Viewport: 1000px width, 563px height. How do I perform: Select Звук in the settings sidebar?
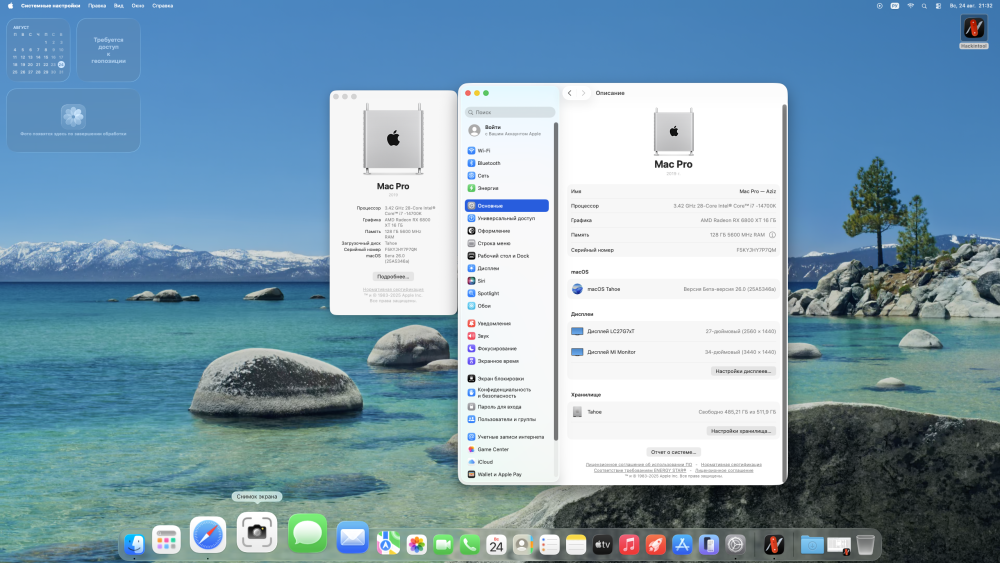(x=507, y=336)
